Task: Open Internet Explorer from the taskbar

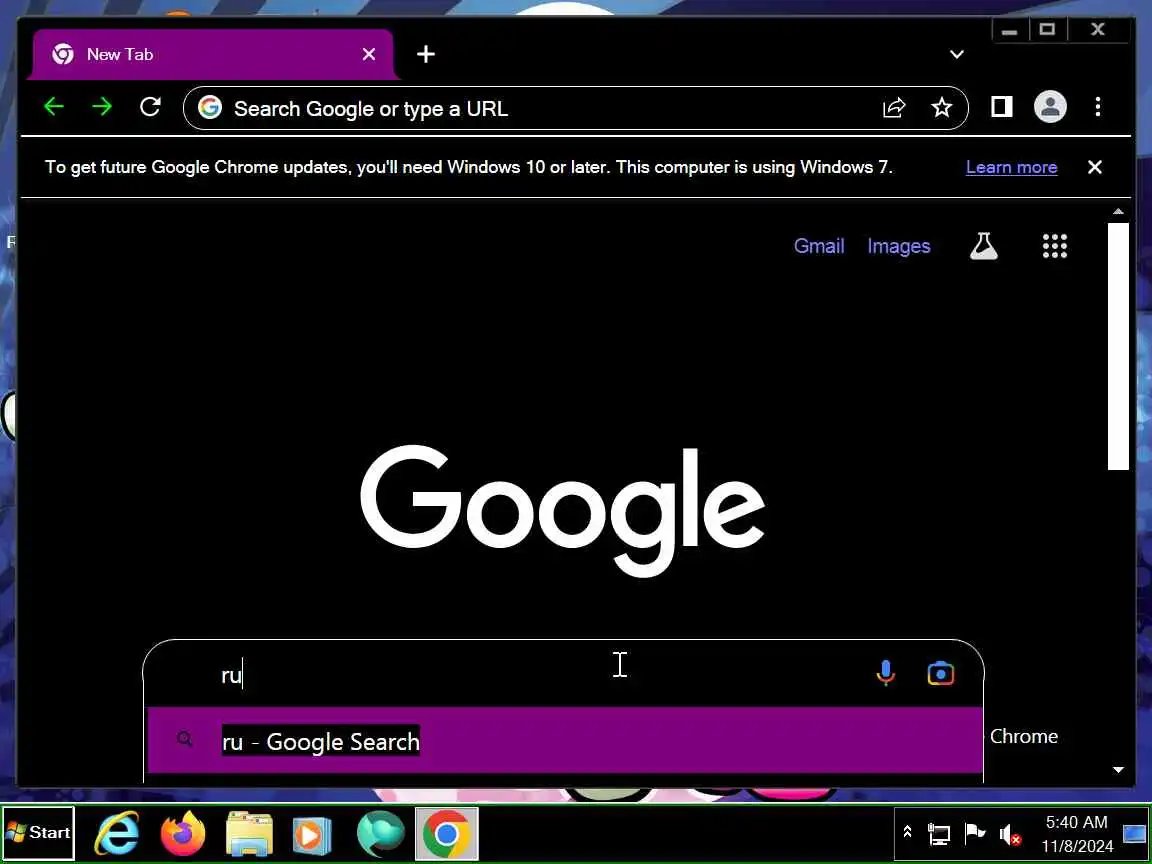Action: [117, 834]
